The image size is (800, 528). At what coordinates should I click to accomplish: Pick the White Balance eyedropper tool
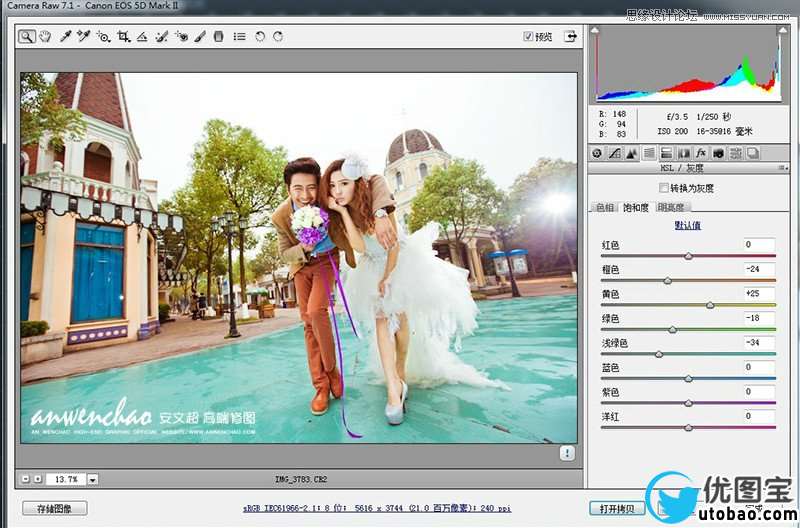(65, 36)
